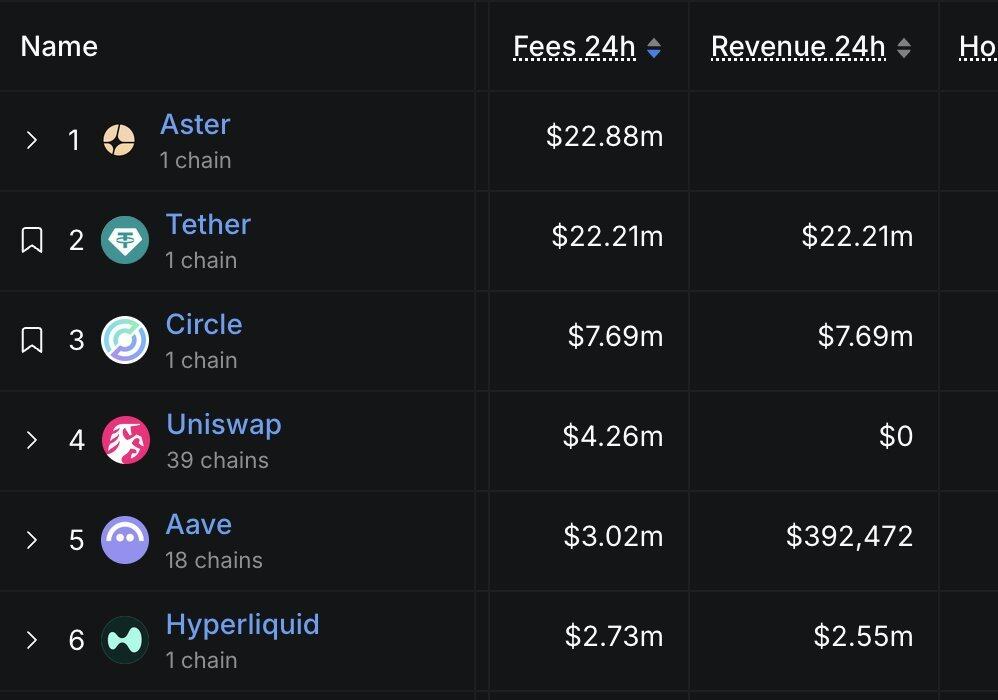998x700 pixels.
Task: Click the Name column header
Action: click(x=59, y=46)
